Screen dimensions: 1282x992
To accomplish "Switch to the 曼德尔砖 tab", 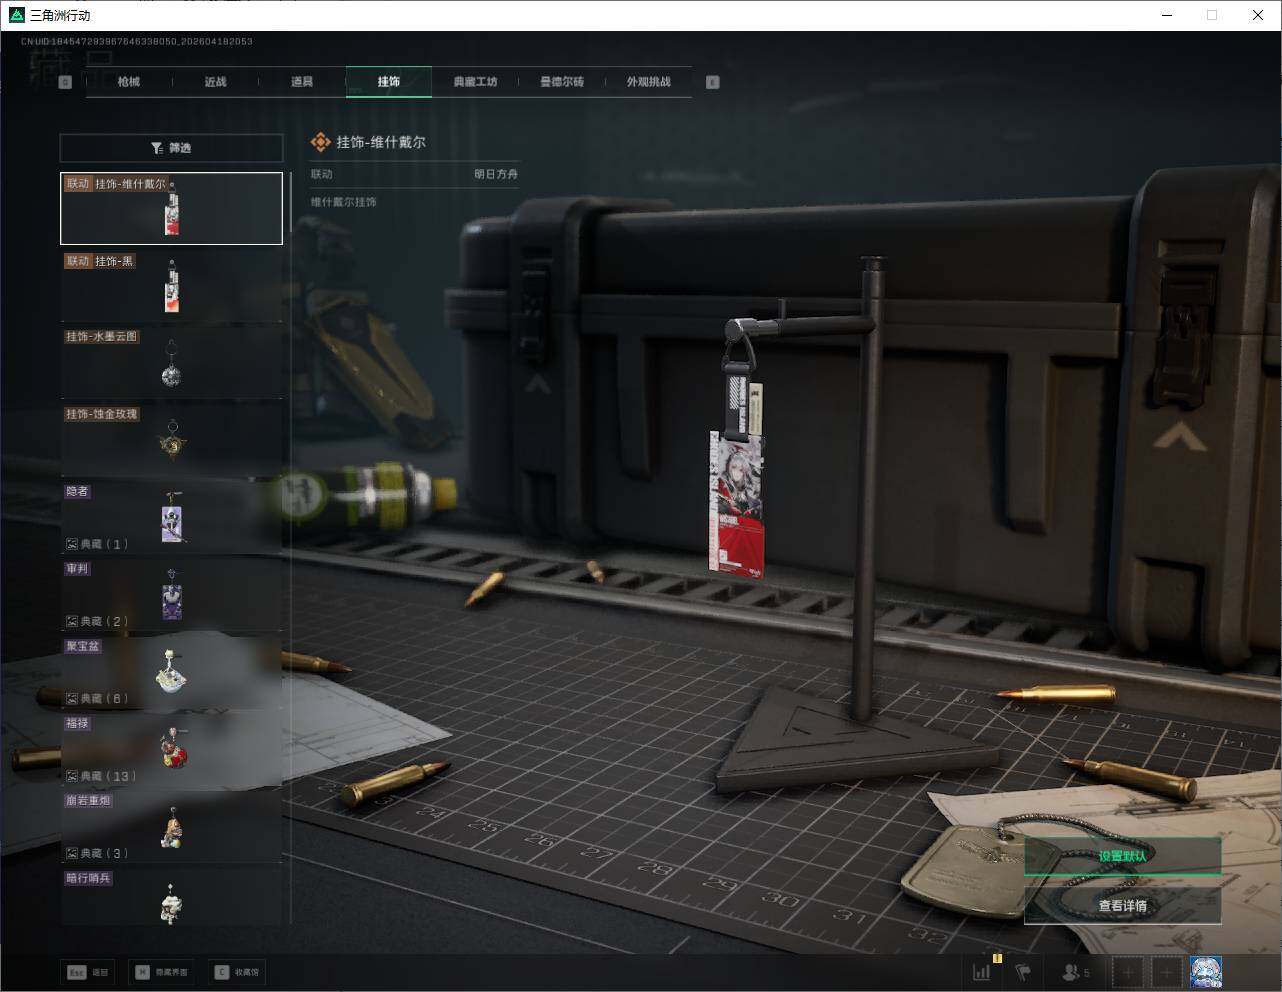I will (x=562, y=82).
